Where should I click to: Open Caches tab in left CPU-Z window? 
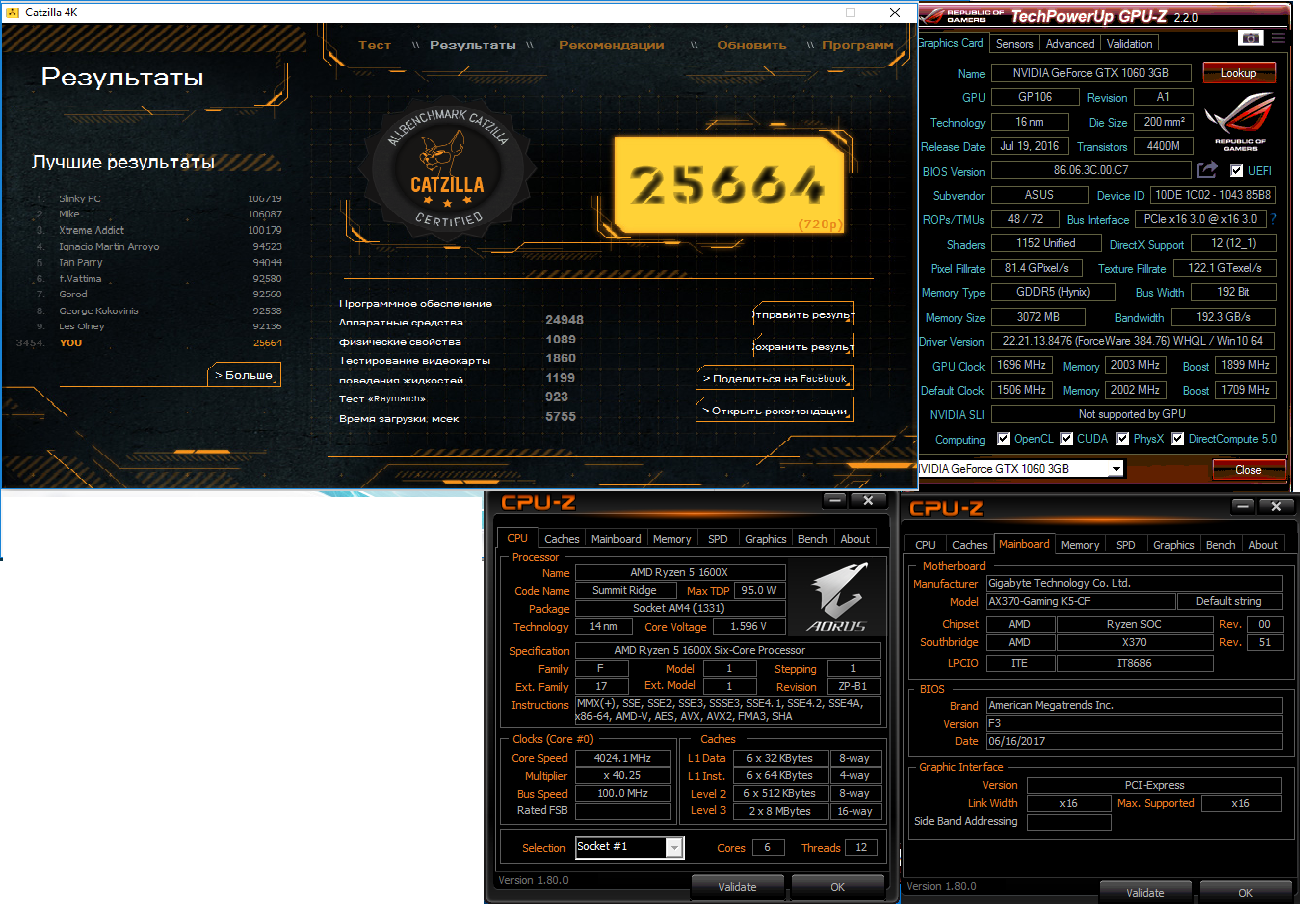pos(562,539)
